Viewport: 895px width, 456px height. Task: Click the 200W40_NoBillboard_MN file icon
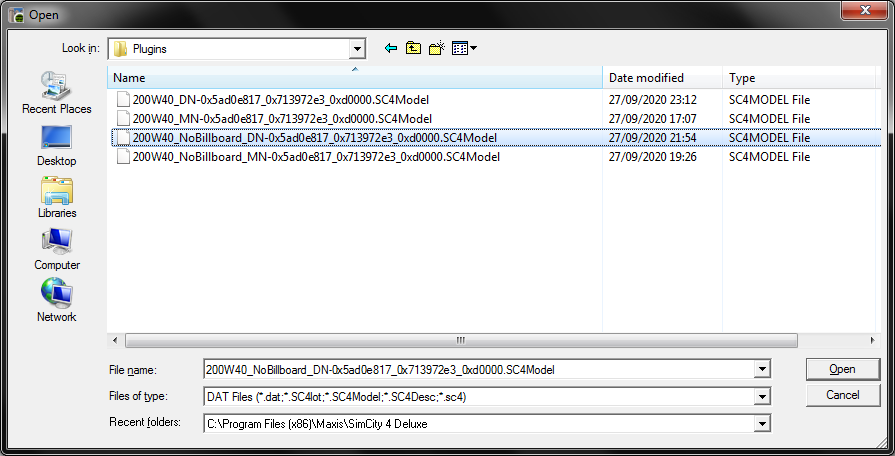point(123,156)
